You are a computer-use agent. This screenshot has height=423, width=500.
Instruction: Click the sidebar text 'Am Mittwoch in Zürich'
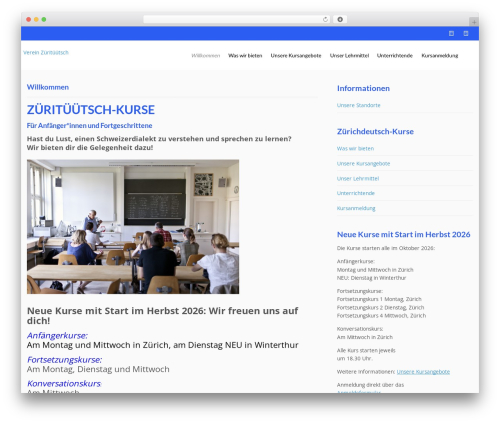click(x=365, y=337)
